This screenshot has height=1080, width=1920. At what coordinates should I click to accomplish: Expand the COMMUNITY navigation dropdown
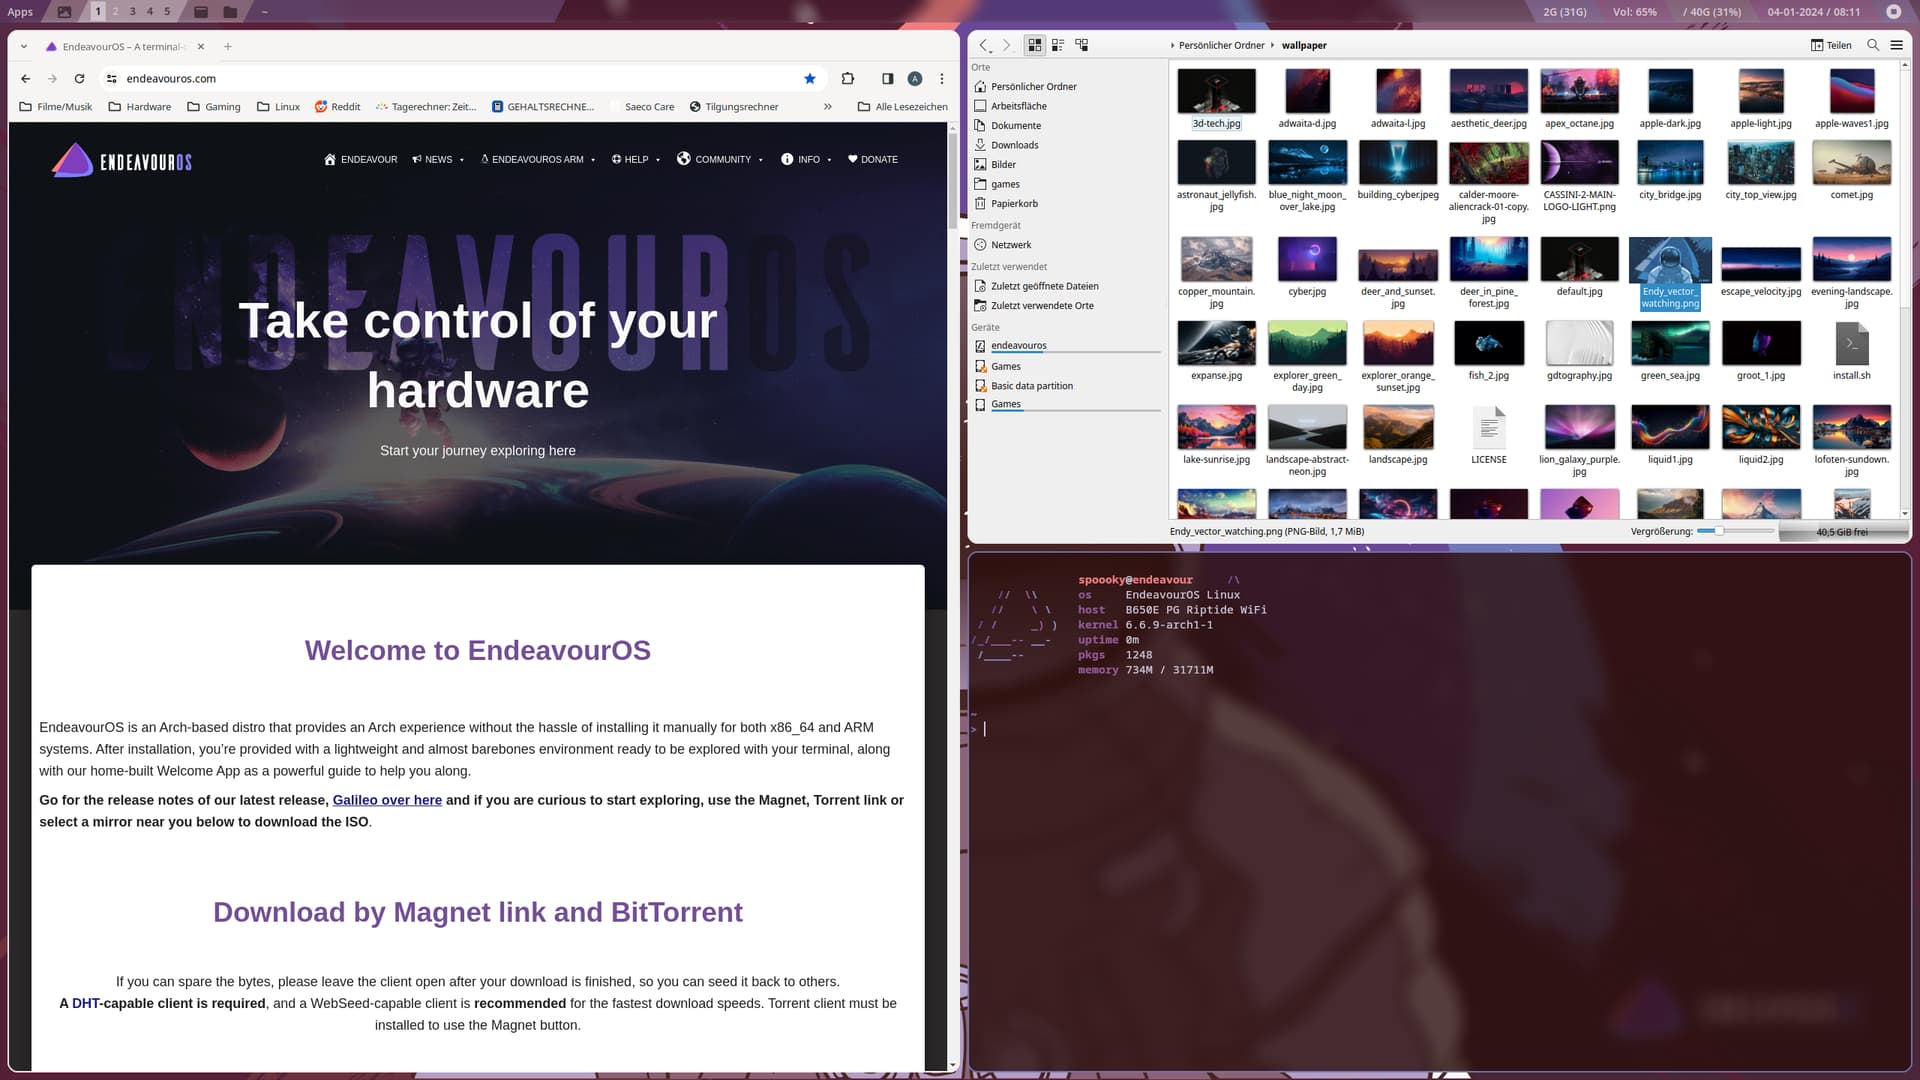(x=721, y=159)
